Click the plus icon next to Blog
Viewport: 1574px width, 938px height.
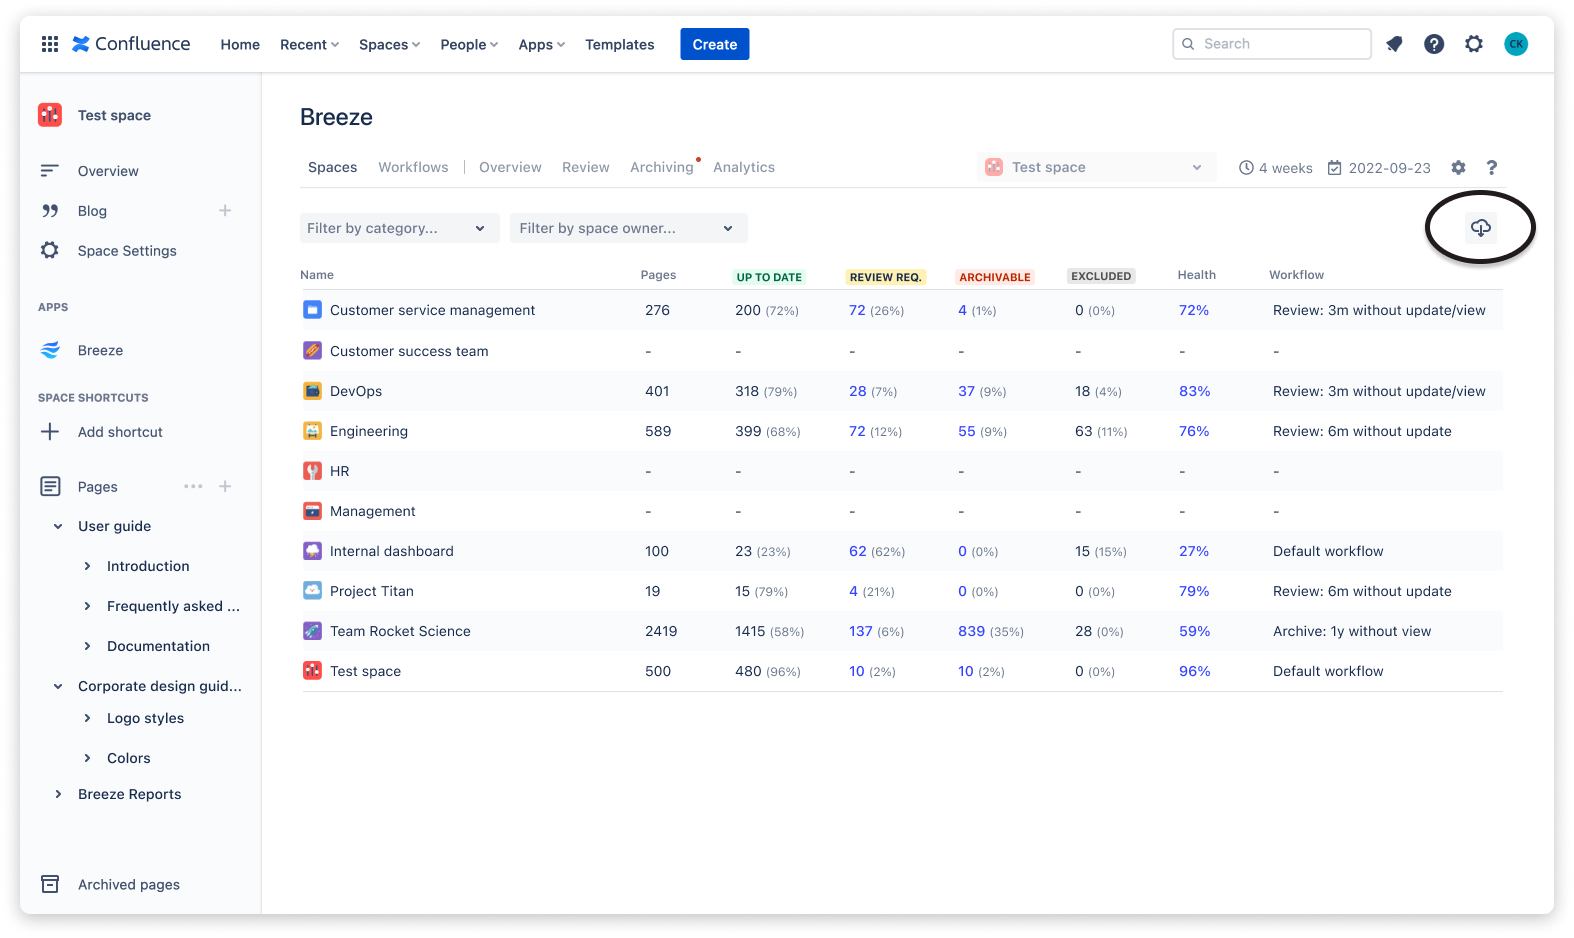[225, 211]
